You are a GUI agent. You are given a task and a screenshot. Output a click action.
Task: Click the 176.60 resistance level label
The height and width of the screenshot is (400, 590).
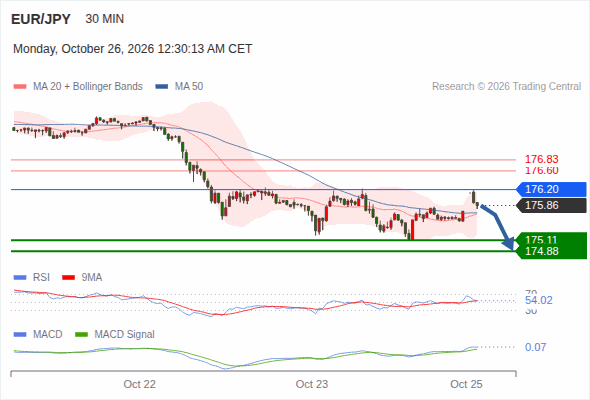click(542, 170)
